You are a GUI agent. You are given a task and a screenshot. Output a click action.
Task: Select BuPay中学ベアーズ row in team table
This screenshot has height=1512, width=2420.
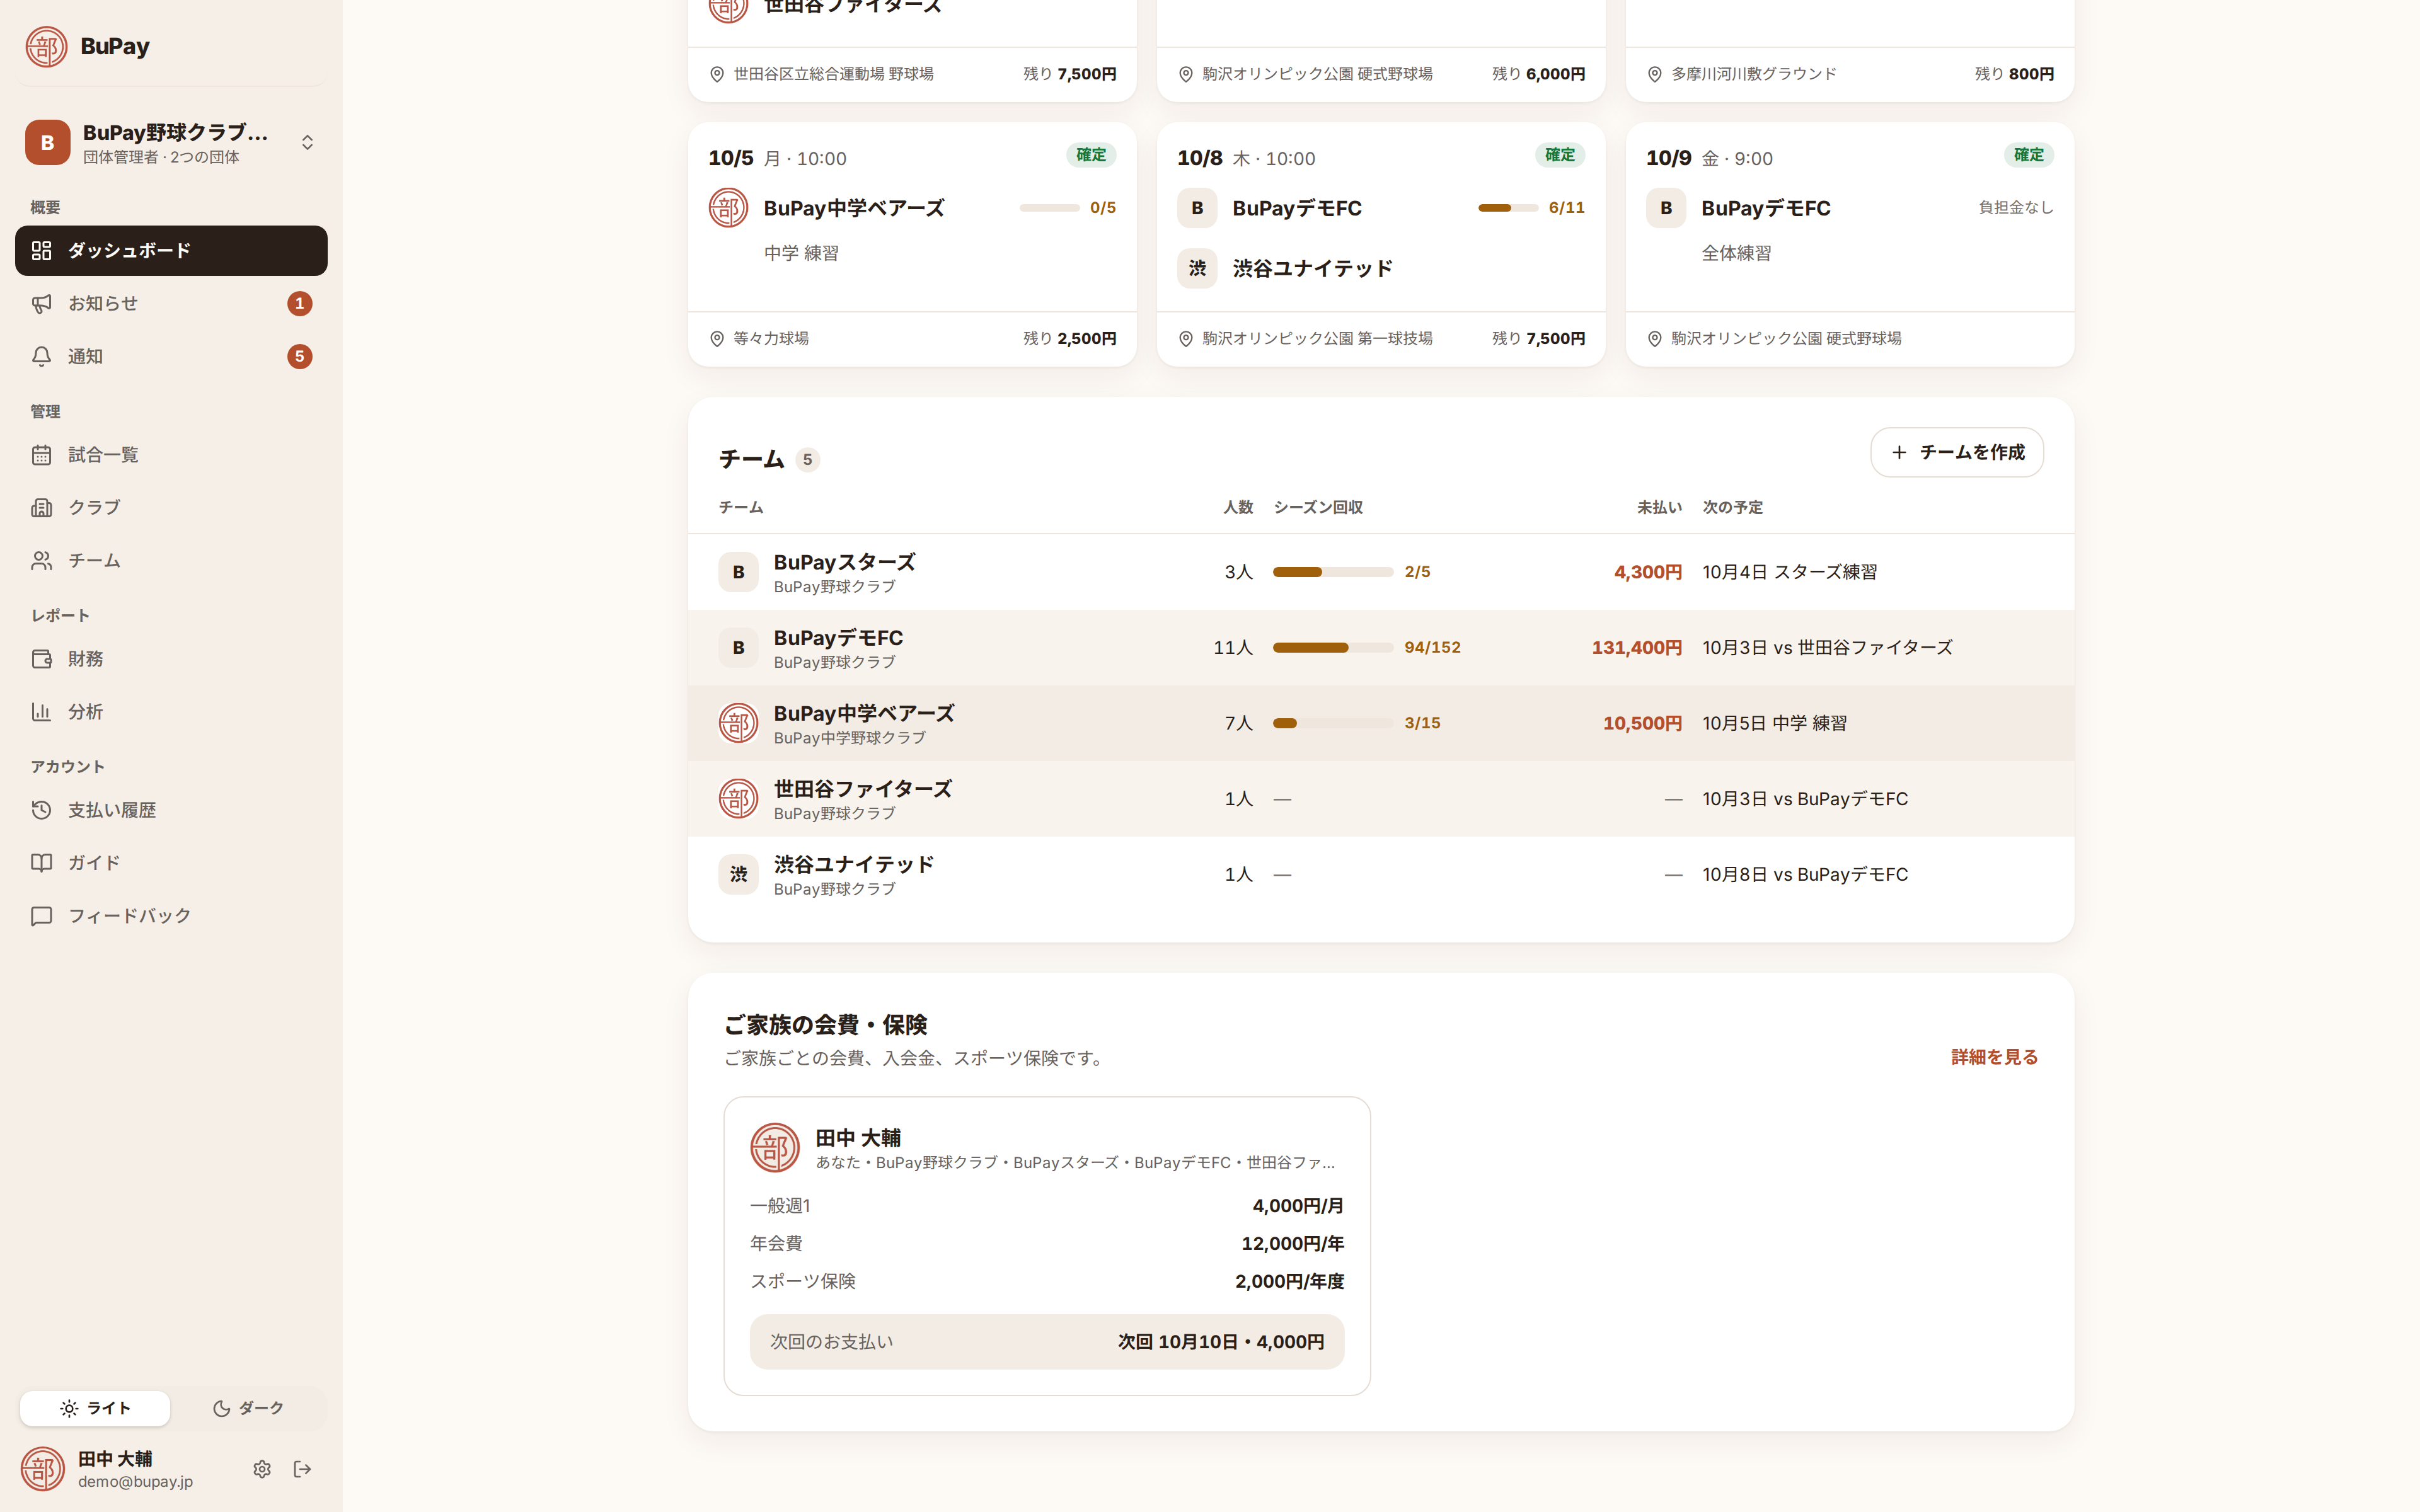tap(1380, 723)
